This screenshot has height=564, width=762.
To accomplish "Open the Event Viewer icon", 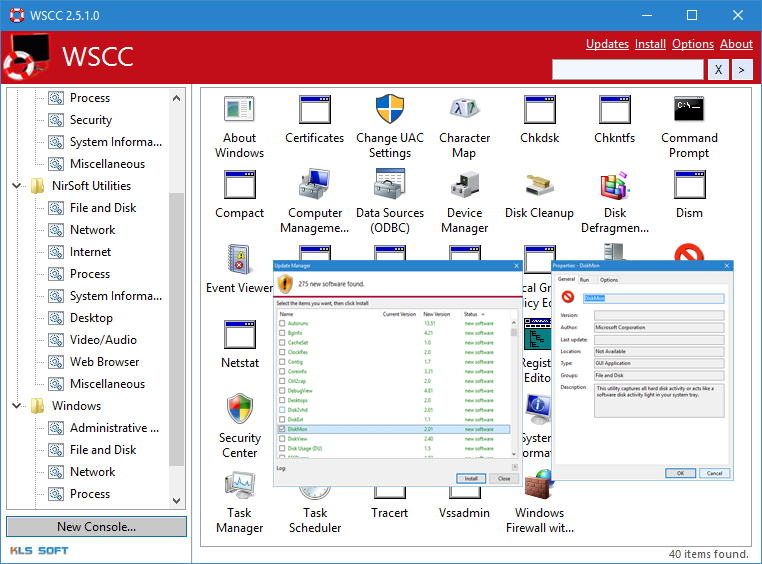I will 240,259.
